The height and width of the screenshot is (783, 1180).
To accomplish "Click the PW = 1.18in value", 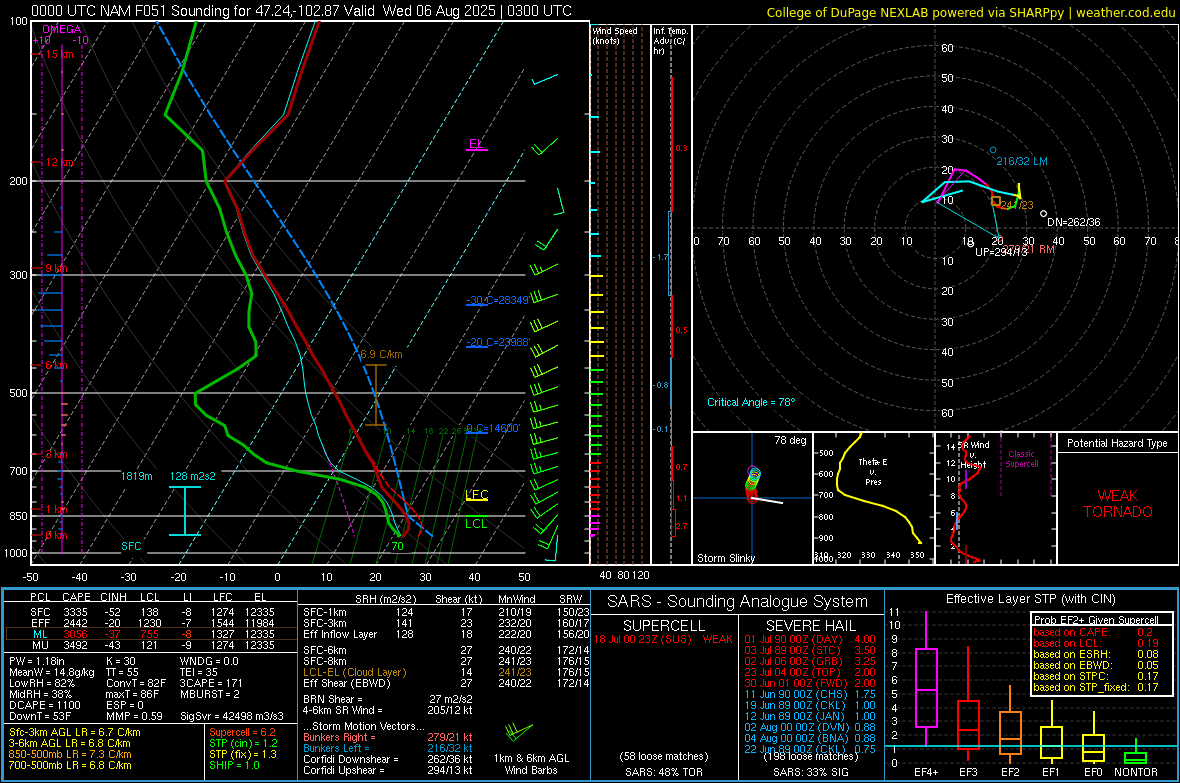I will pyautogui.click(x=37, y=661).
